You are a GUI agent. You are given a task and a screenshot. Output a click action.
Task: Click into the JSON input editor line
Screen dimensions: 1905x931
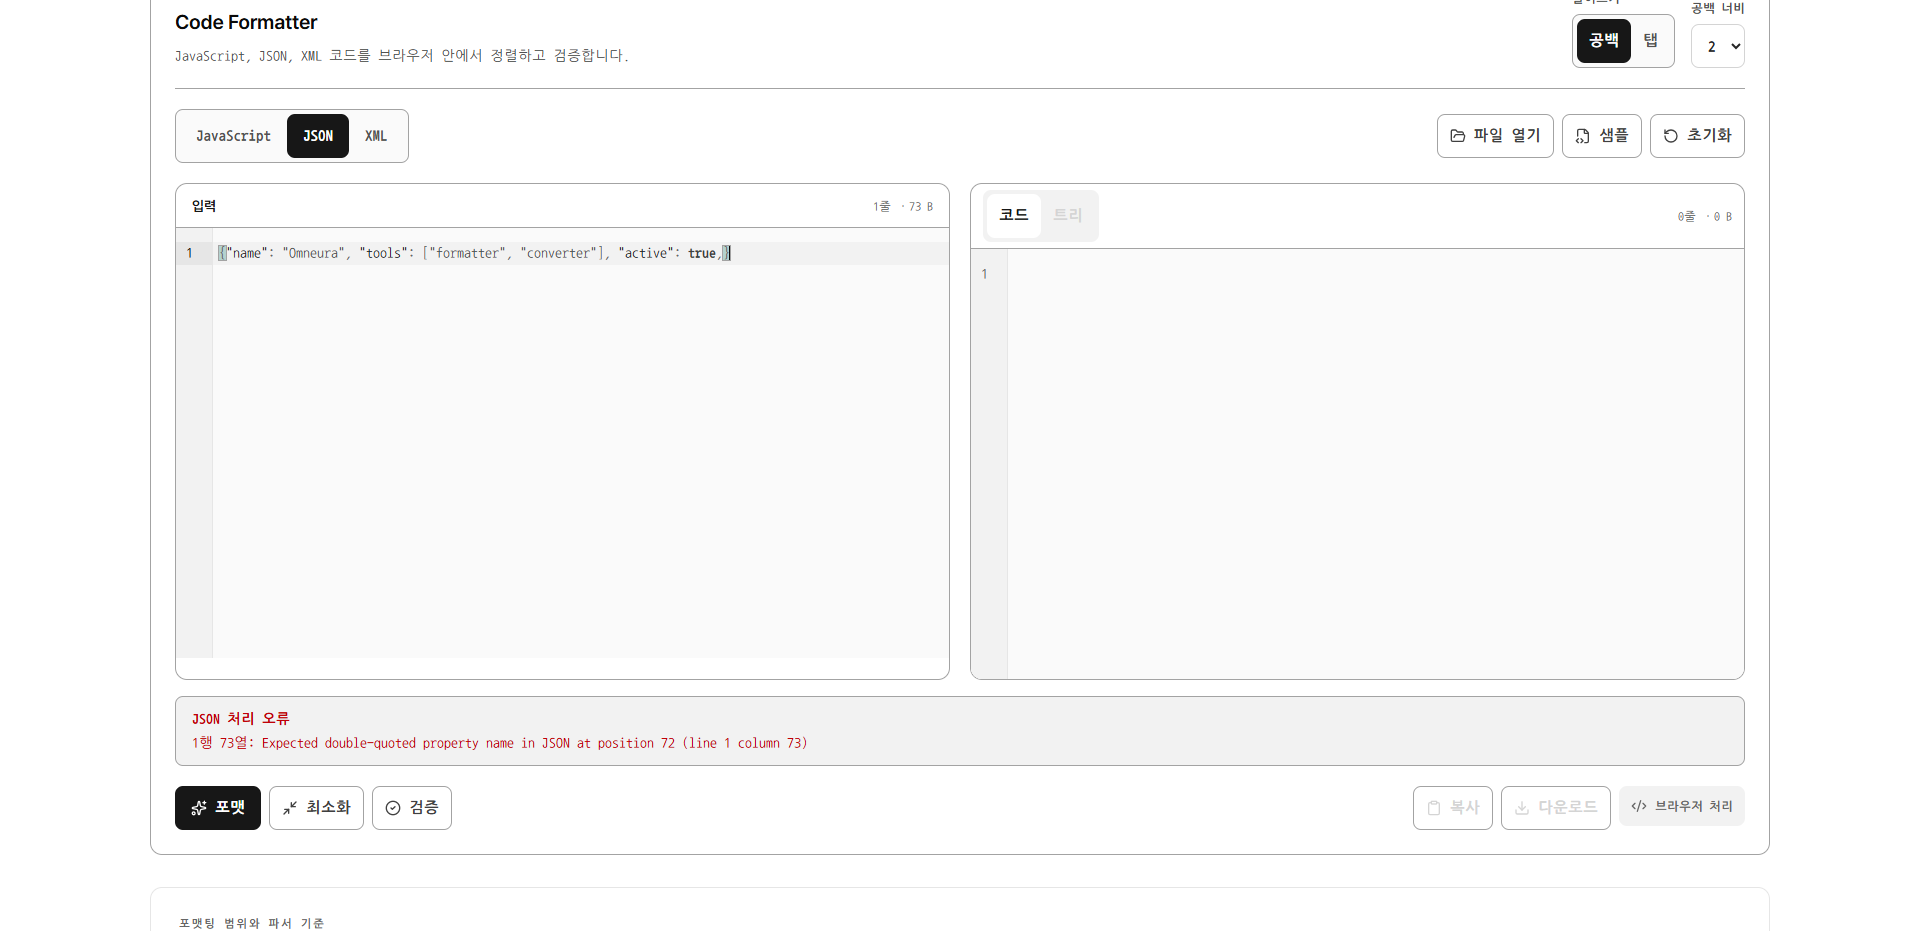(x=581, y=253)
